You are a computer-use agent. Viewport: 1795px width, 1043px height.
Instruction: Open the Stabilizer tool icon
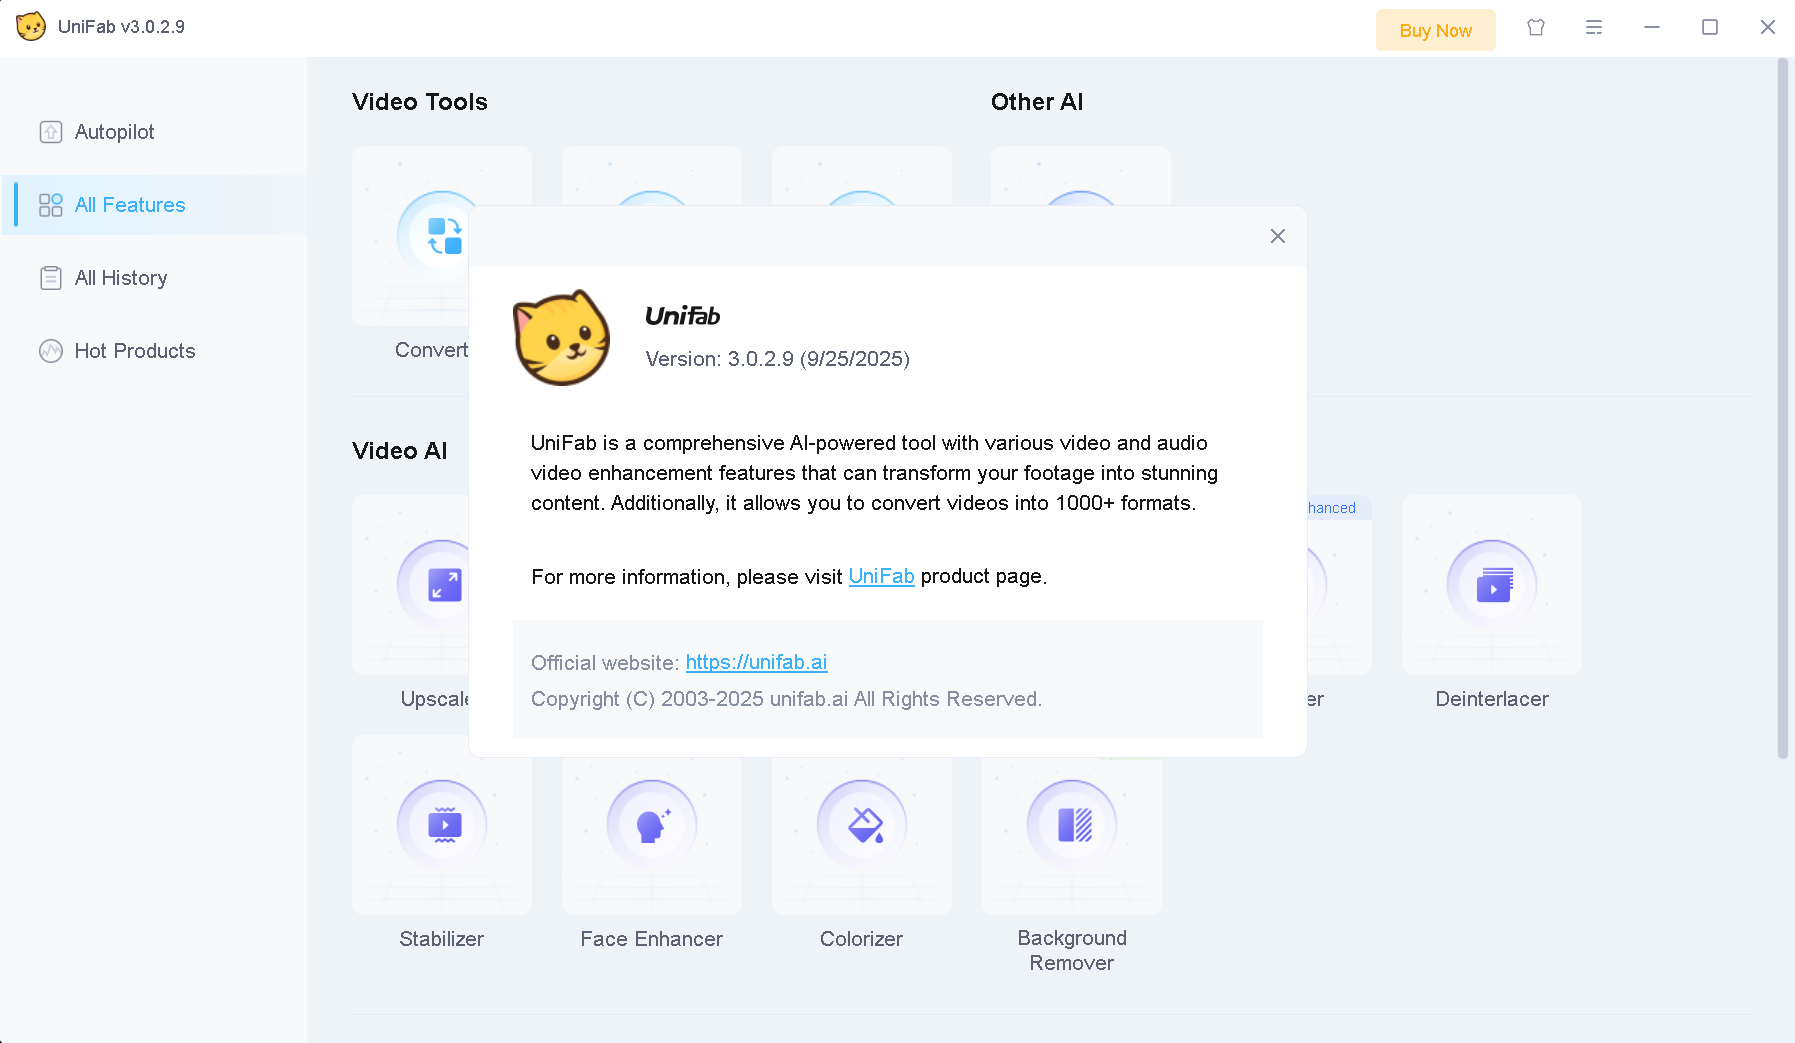tap(442, 825)
